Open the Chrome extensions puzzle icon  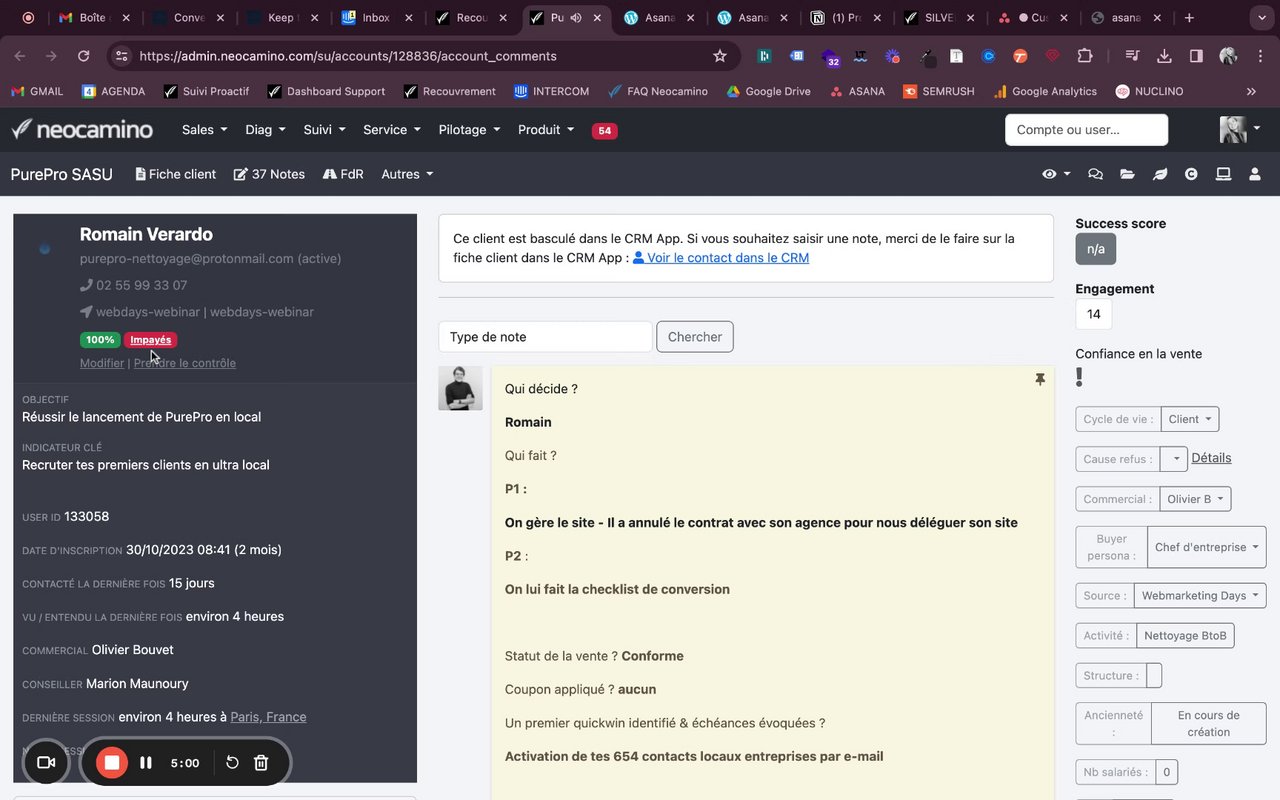click(x=1085, y=56)
